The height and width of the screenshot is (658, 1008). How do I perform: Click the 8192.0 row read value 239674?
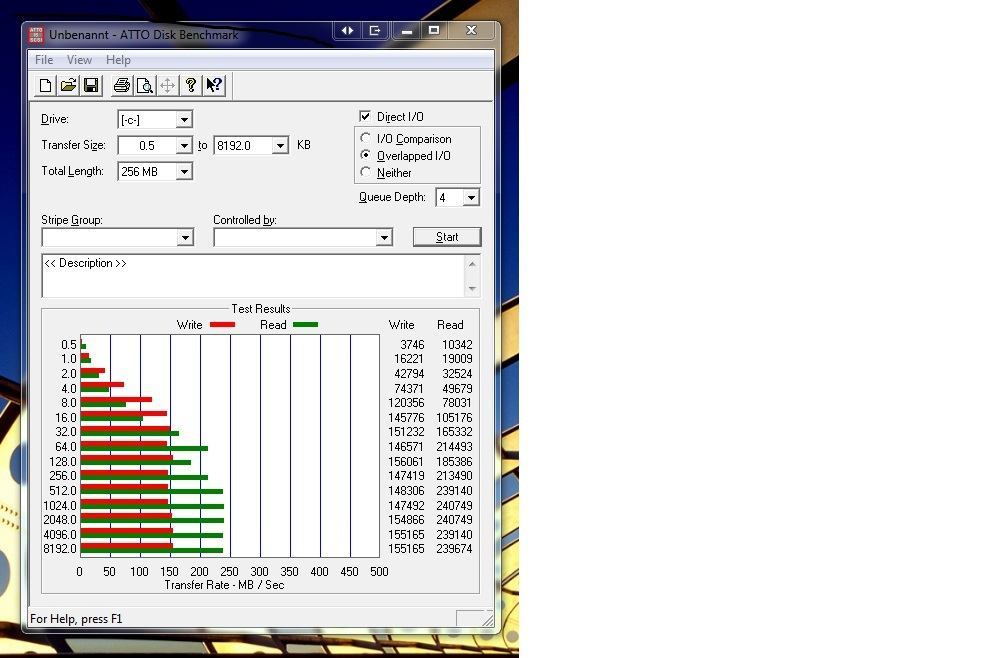(x=454, y=549)
